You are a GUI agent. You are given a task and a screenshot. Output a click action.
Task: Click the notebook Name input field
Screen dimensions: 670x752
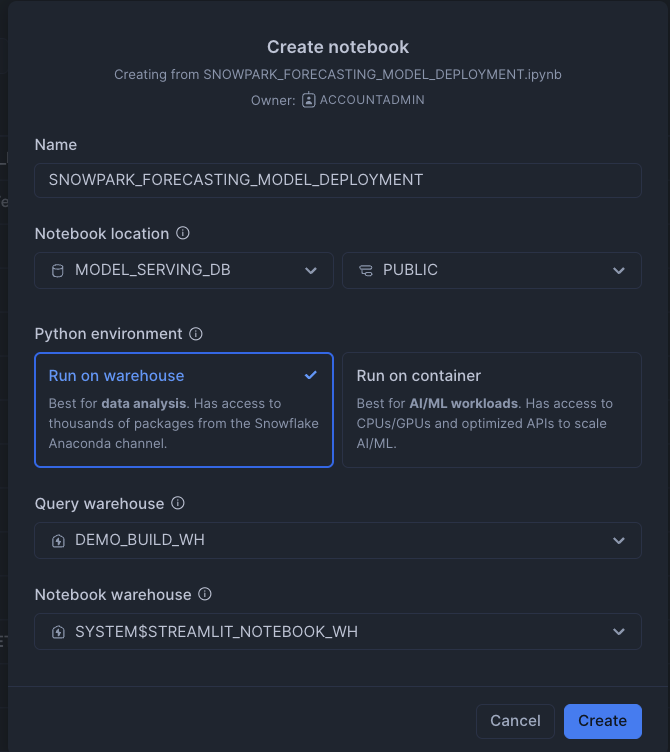338,180
